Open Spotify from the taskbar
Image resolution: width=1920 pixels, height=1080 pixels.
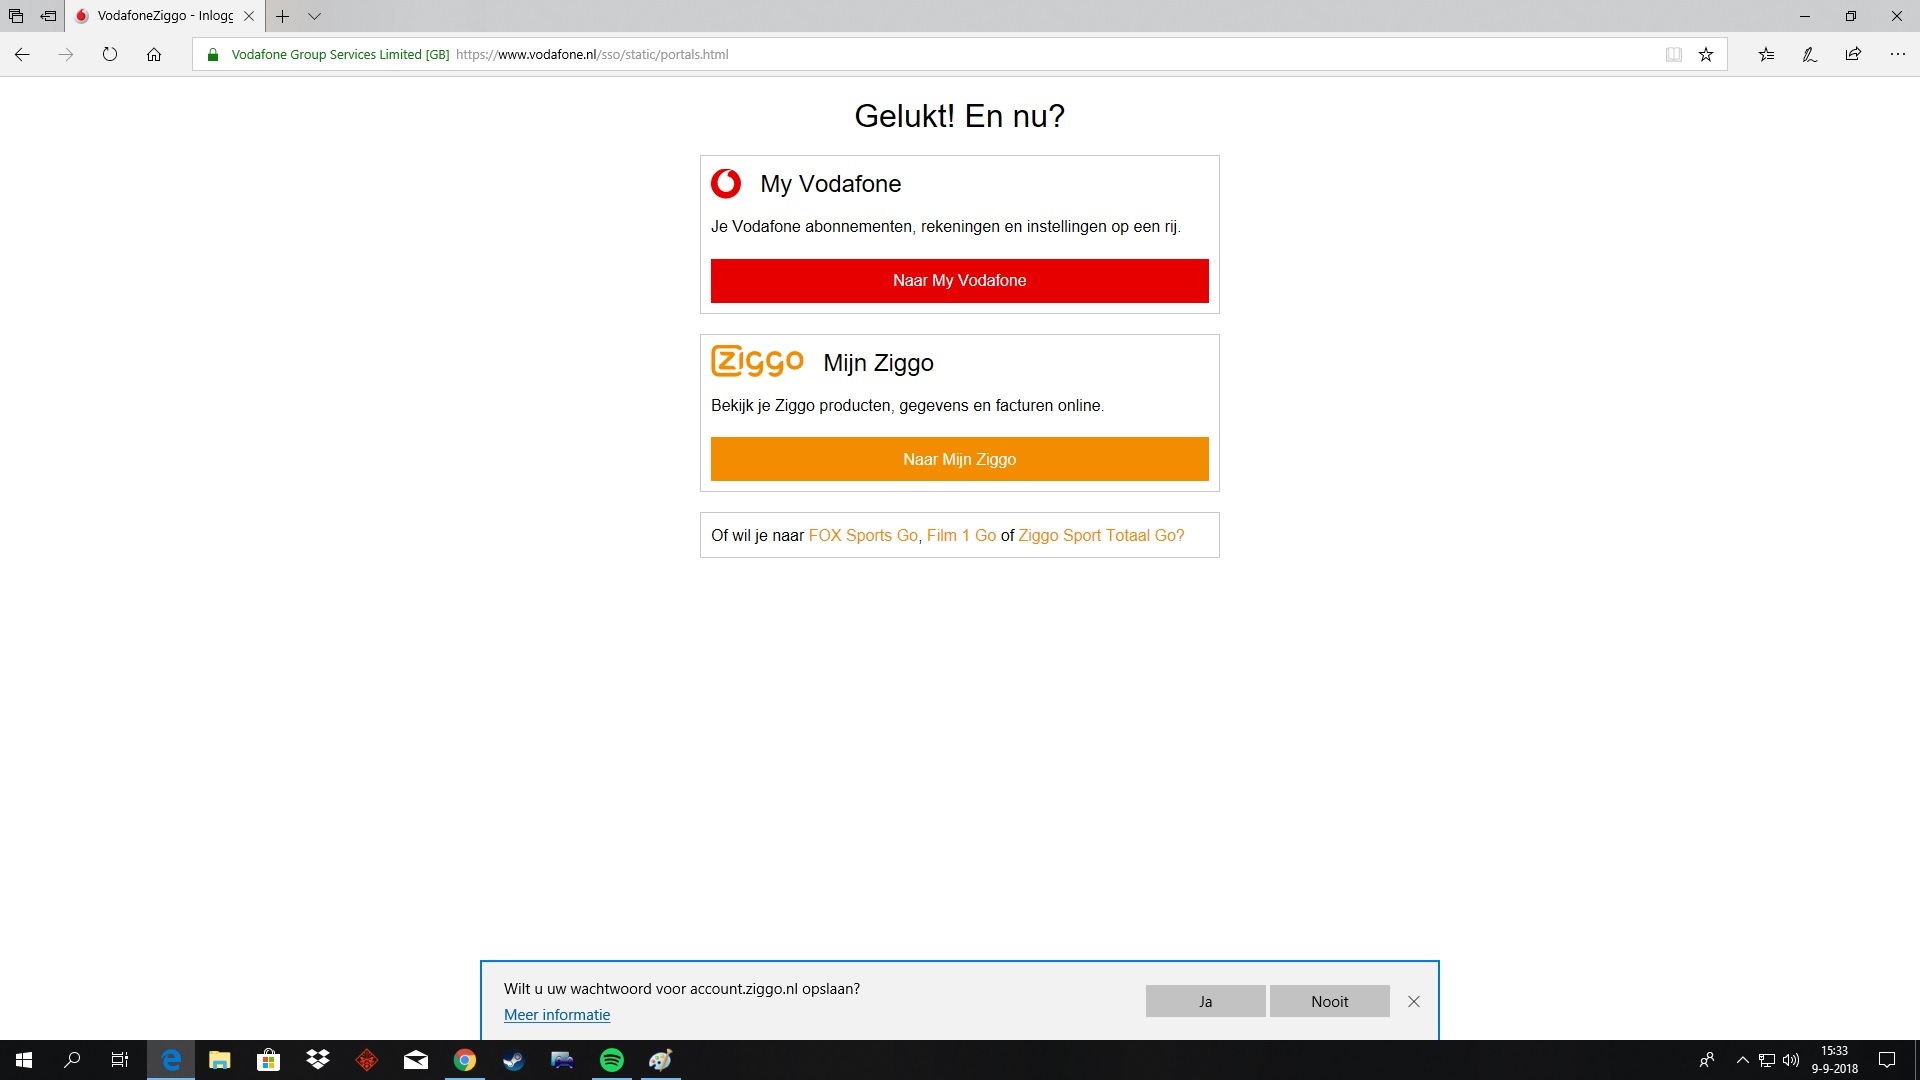coord(611,1060)
